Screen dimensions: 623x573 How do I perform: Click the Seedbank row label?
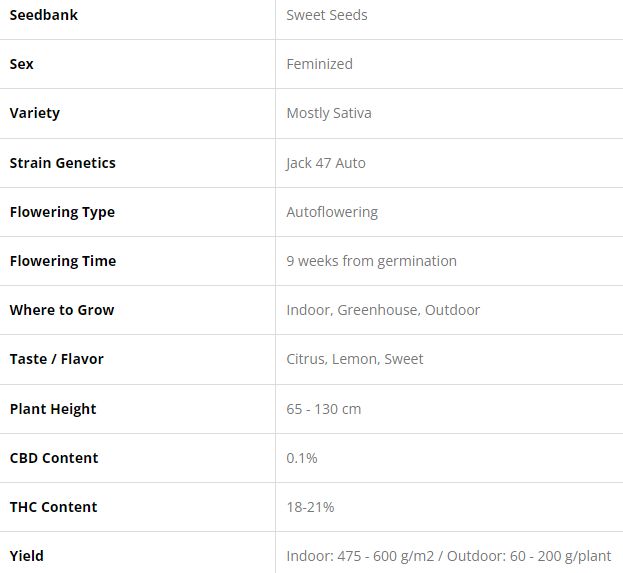point(43,15)
